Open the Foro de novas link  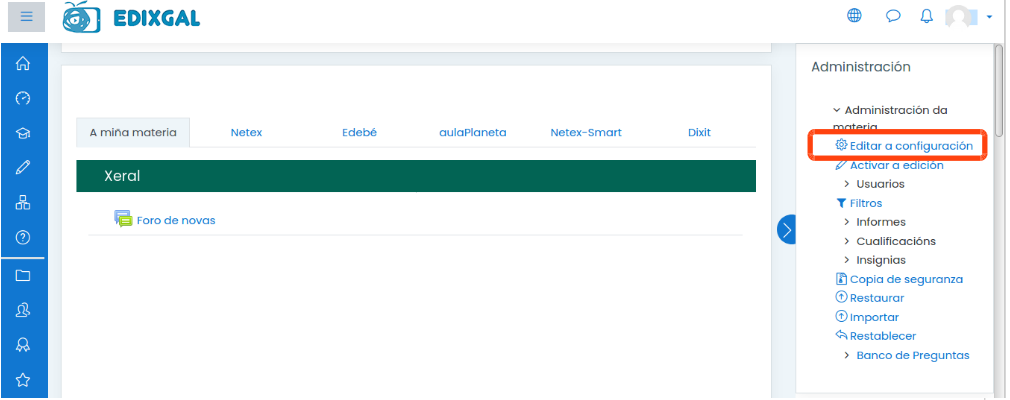pyautogui.click(x=175, y=220)
